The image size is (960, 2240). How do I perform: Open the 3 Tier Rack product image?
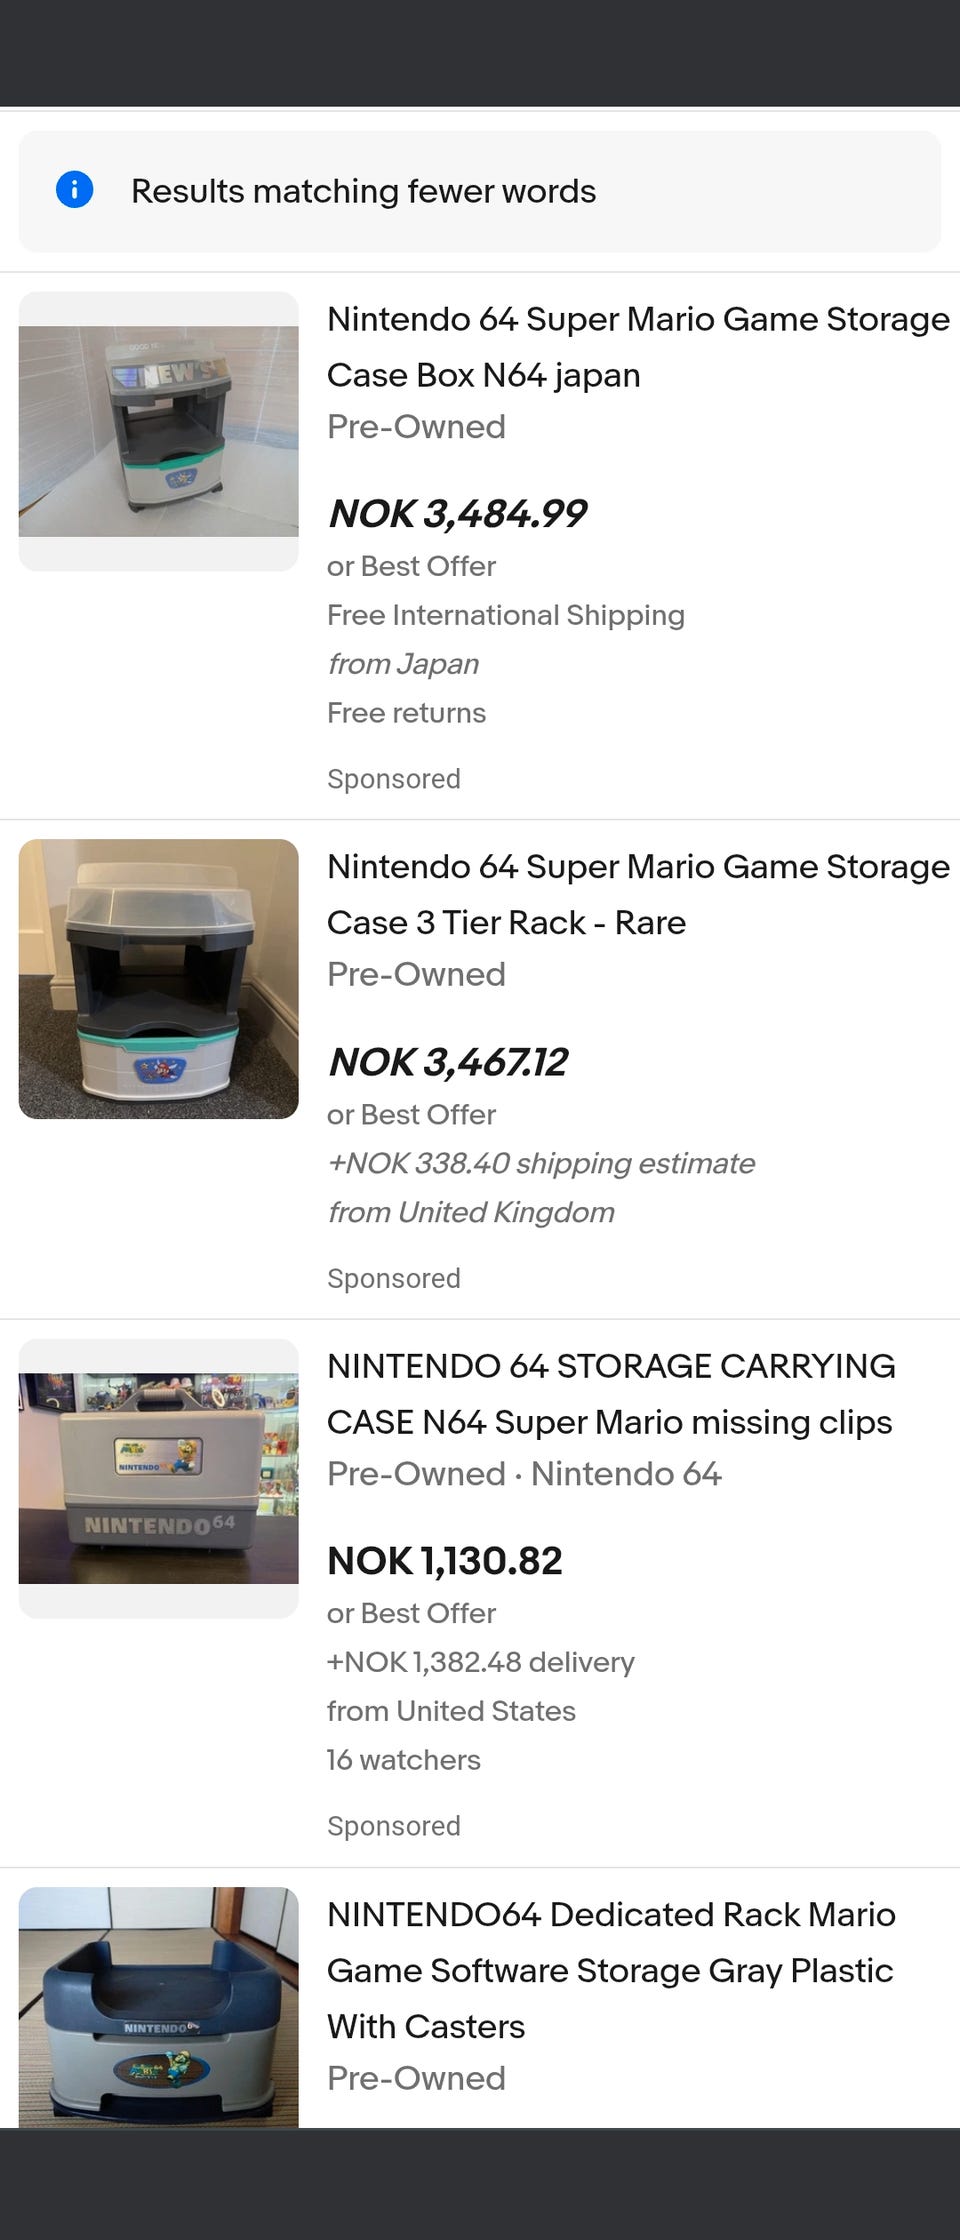(158, 978)
